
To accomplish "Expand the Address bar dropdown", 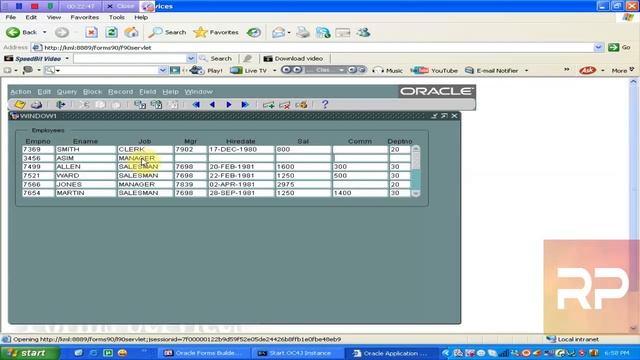I will click(x=598, y=47).
